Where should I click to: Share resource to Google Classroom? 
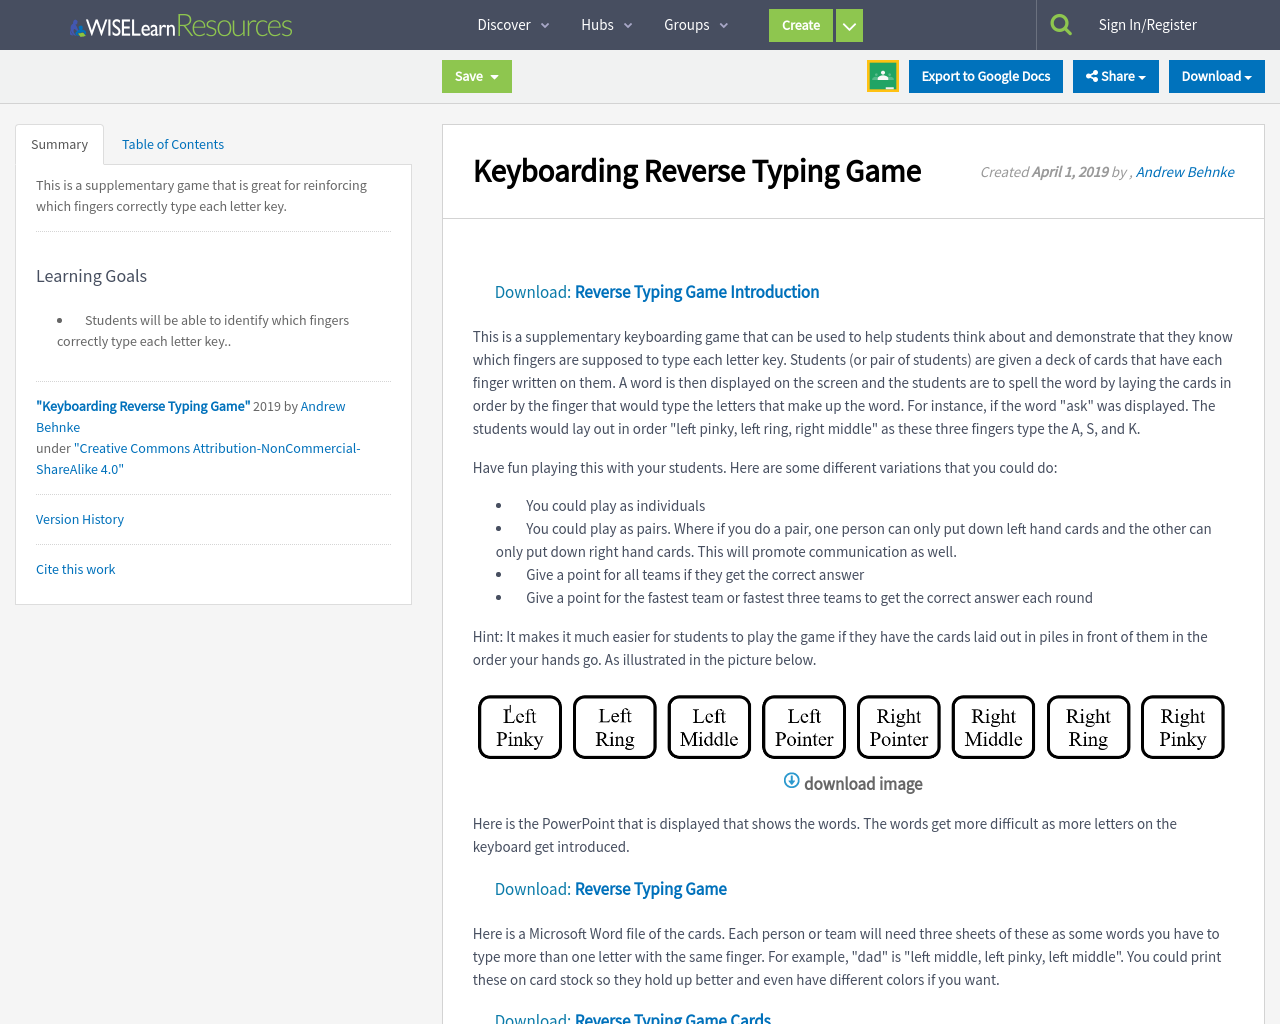[x=882, y=74]
